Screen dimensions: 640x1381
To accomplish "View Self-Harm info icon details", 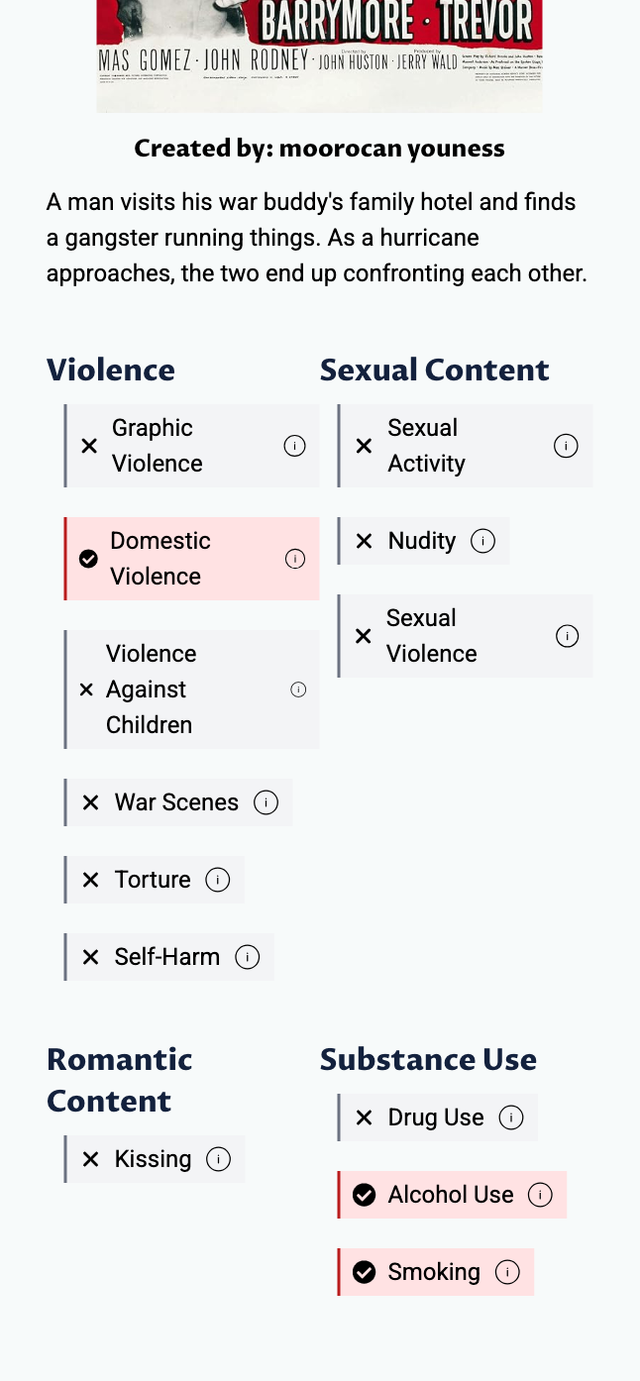I will (x=247, y=957).
